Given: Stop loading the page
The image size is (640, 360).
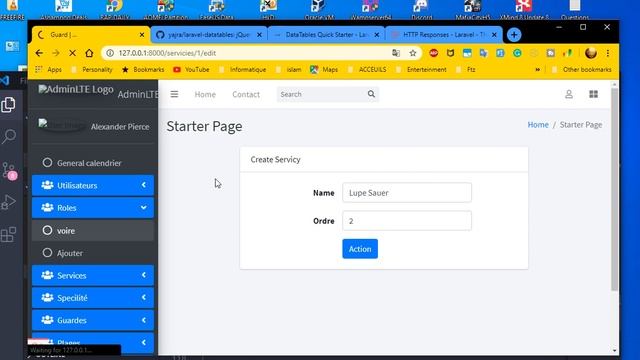Looking at the screenshot, I should (x=72, y=53).
